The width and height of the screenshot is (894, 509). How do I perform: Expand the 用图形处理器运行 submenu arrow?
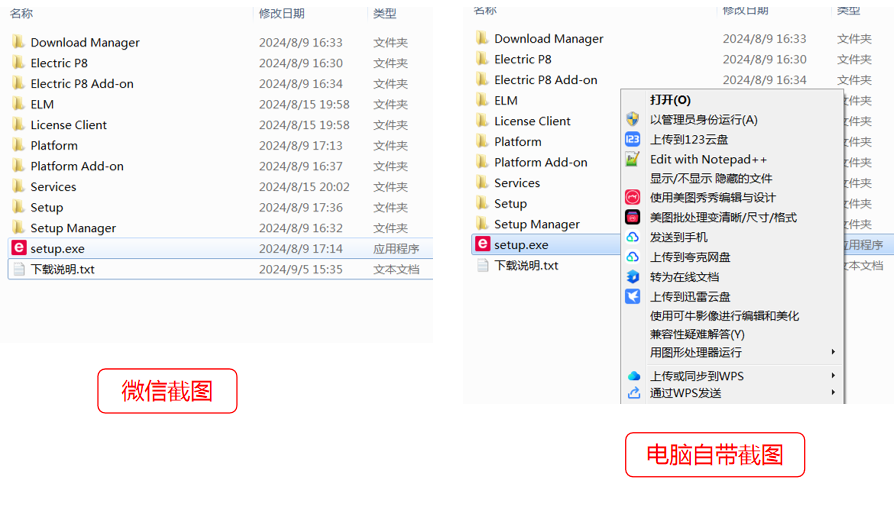[x=833, y=352]
